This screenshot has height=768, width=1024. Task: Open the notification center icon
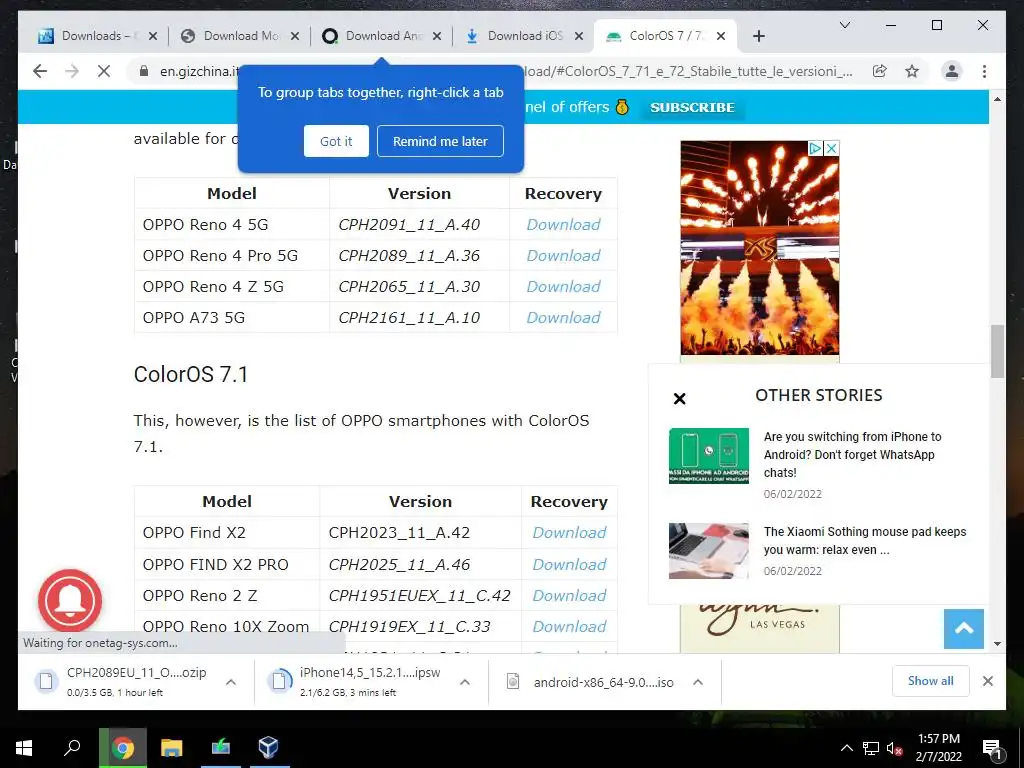click(x=992, y=749)
